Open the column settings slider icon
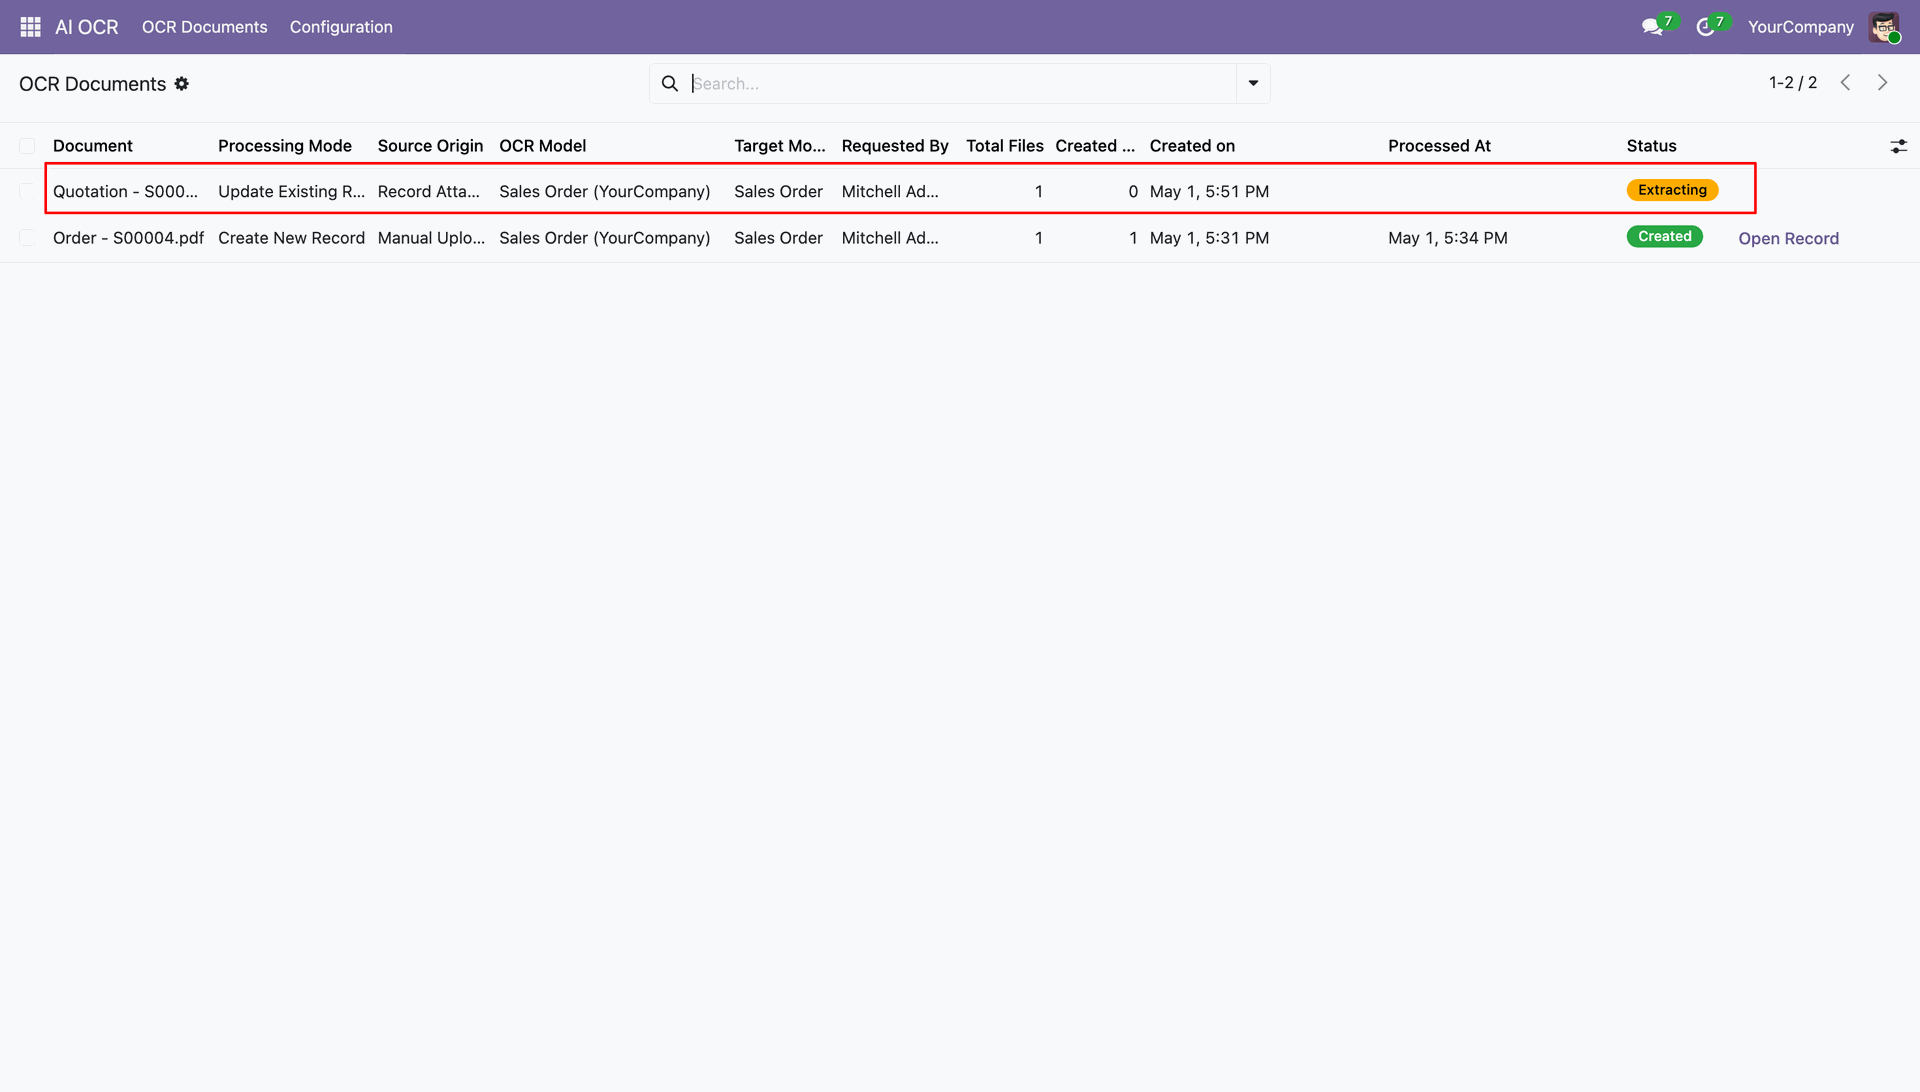This screenshot has height=1092, width=1920. [x=1899, y=146]
